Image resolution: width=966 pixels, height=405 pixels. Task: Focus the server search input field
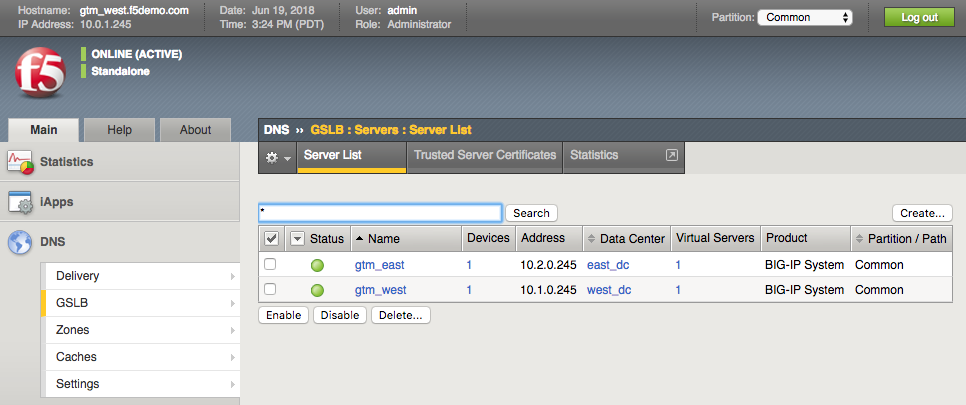[x=380, y=213]
